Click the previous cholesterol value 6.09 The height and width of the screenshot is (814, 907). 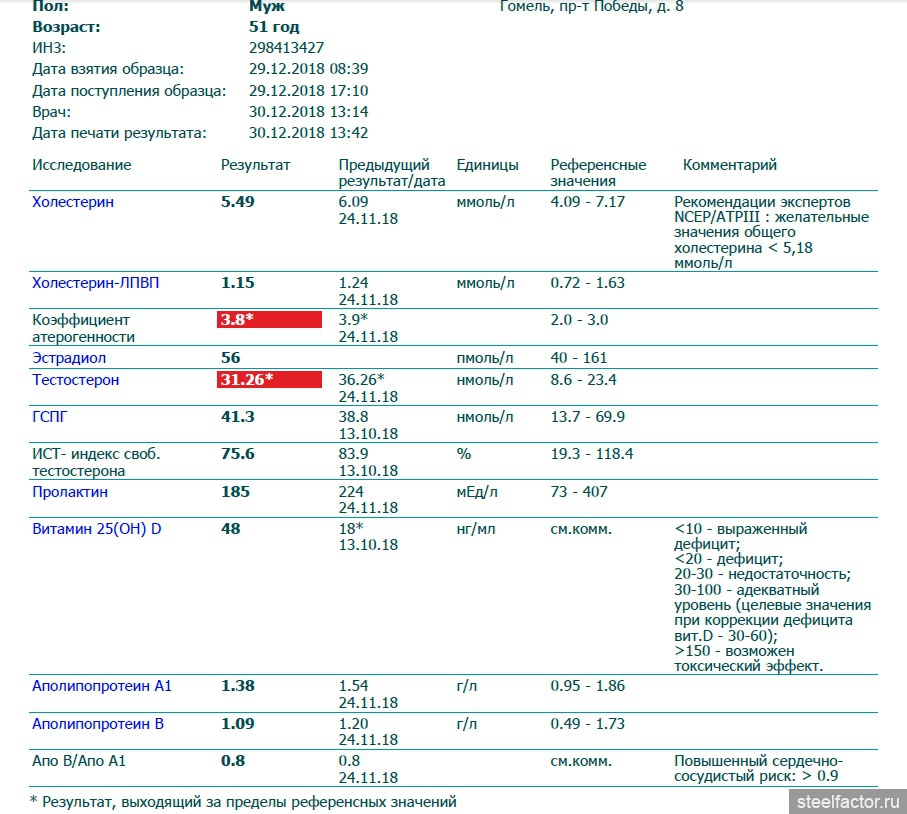click(x=353, y=202)
